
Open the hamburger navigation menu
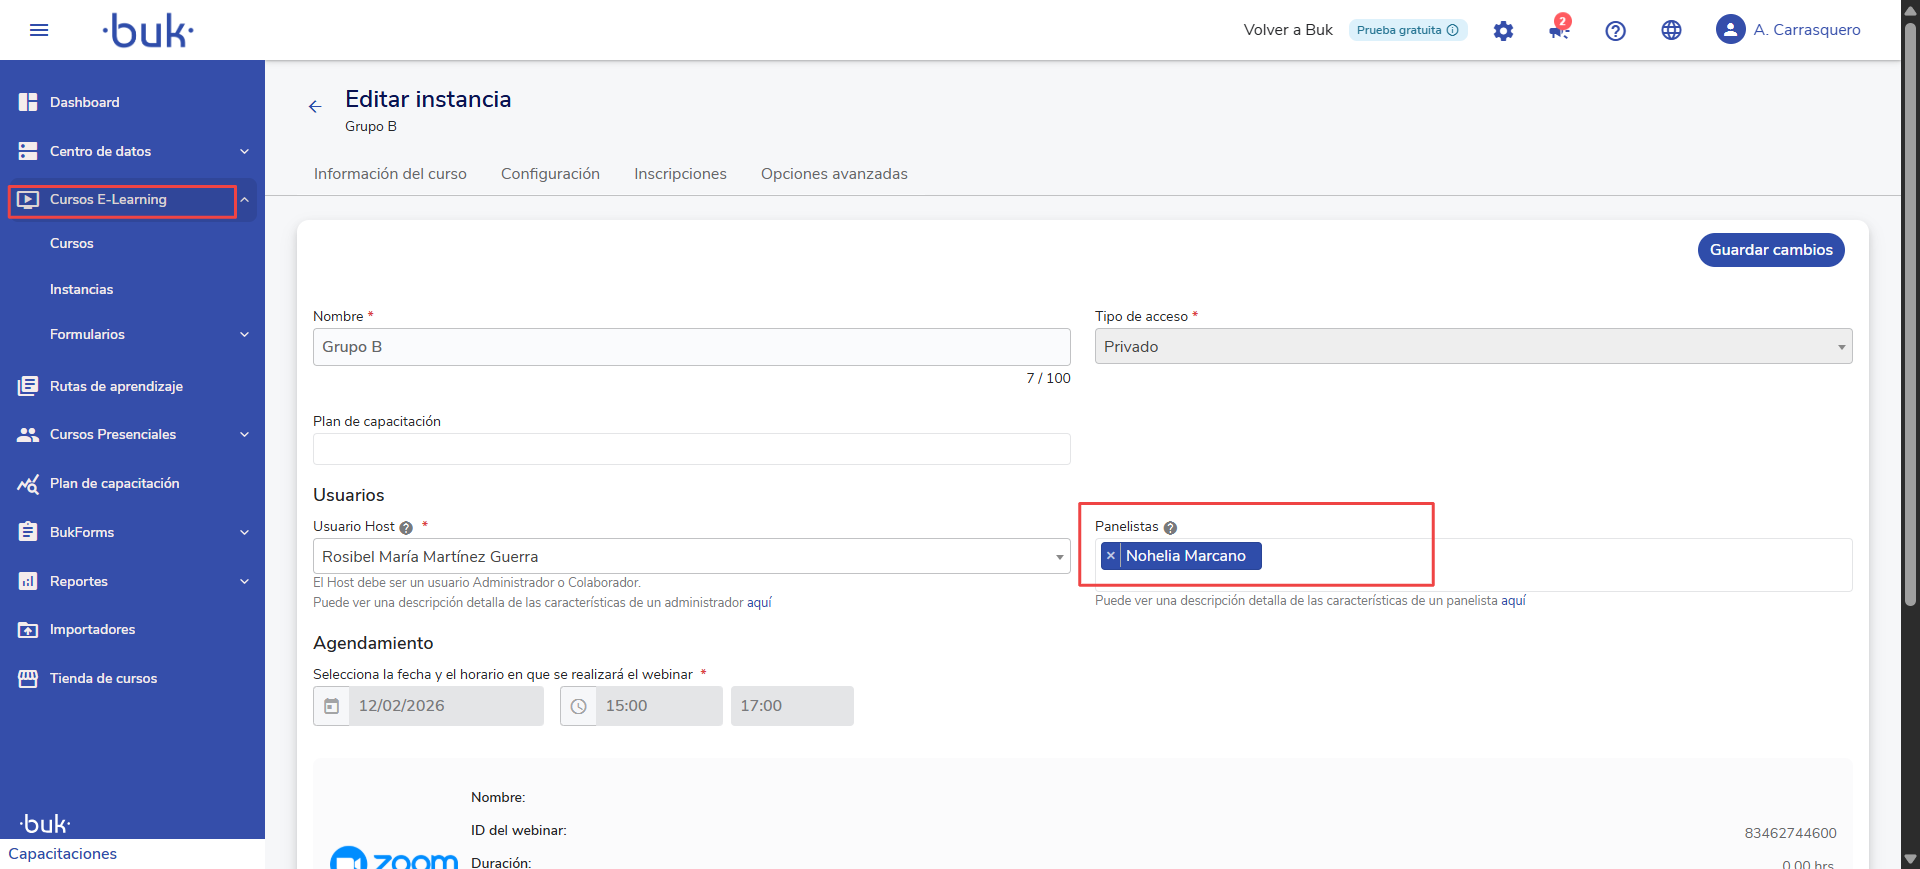[39, 30]
